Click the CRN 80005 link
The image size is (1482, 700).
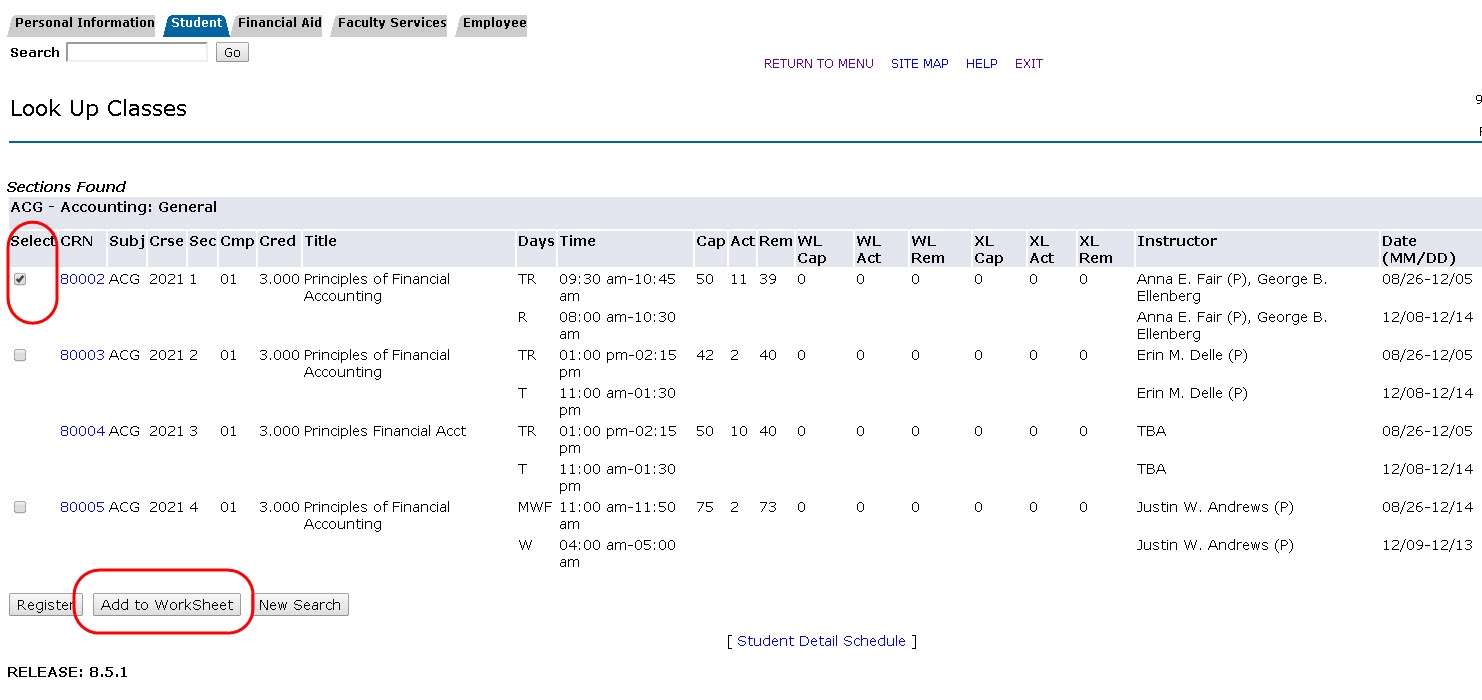coord(82,508)
